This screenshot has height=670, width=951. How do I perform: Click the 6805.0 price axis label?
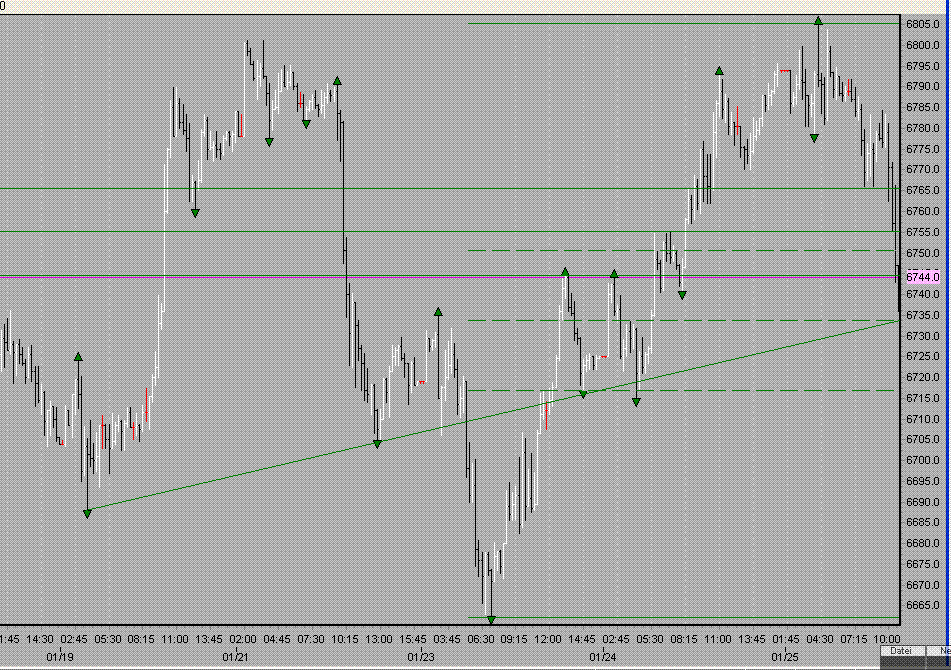pos(922,24)
